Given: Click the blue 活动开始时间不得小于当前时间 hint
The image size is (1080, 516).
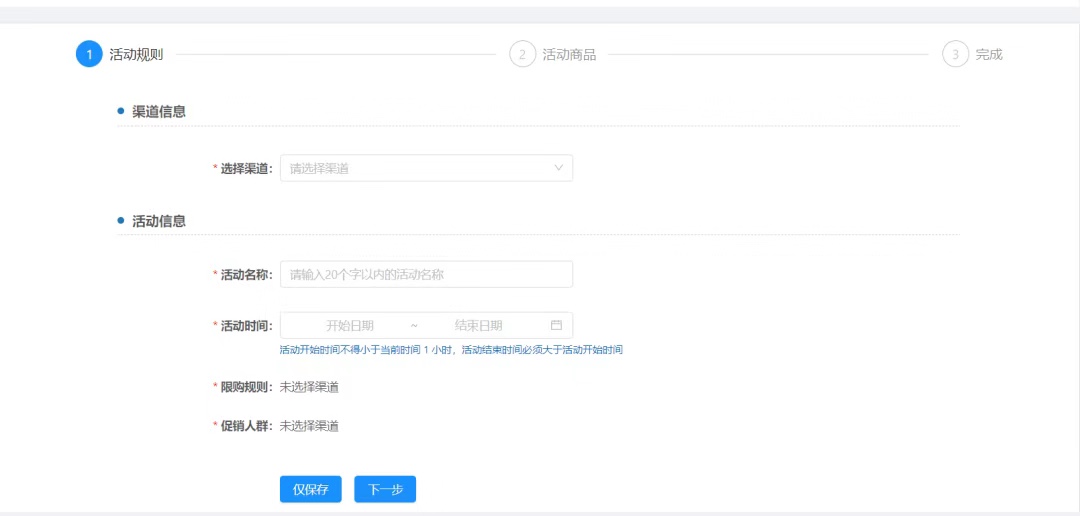Looking at the screenshot, I should pos(451,350).
